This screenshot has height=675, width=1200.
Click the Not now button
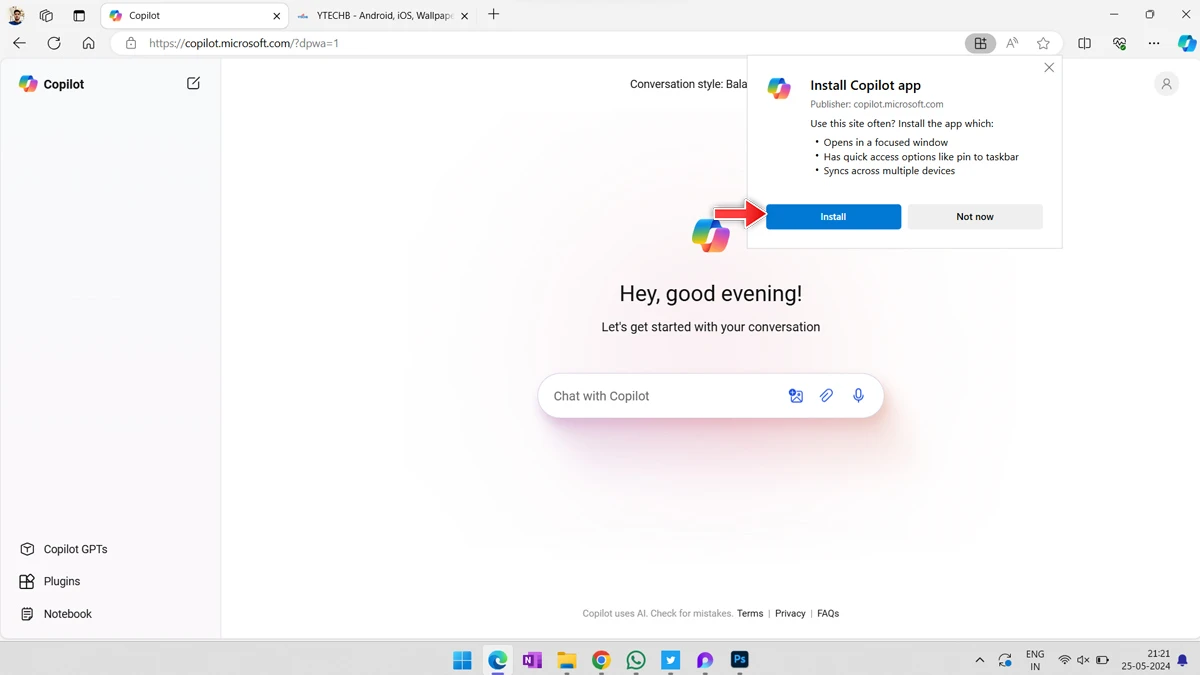tap(975, 217)
